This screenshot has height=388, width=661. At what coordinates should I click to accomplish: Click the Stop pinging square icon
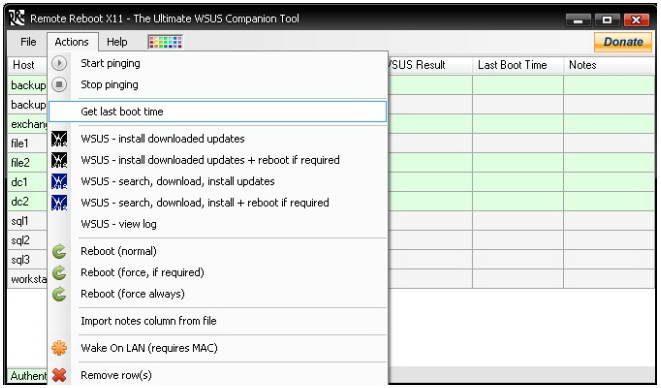coord(59,85)
